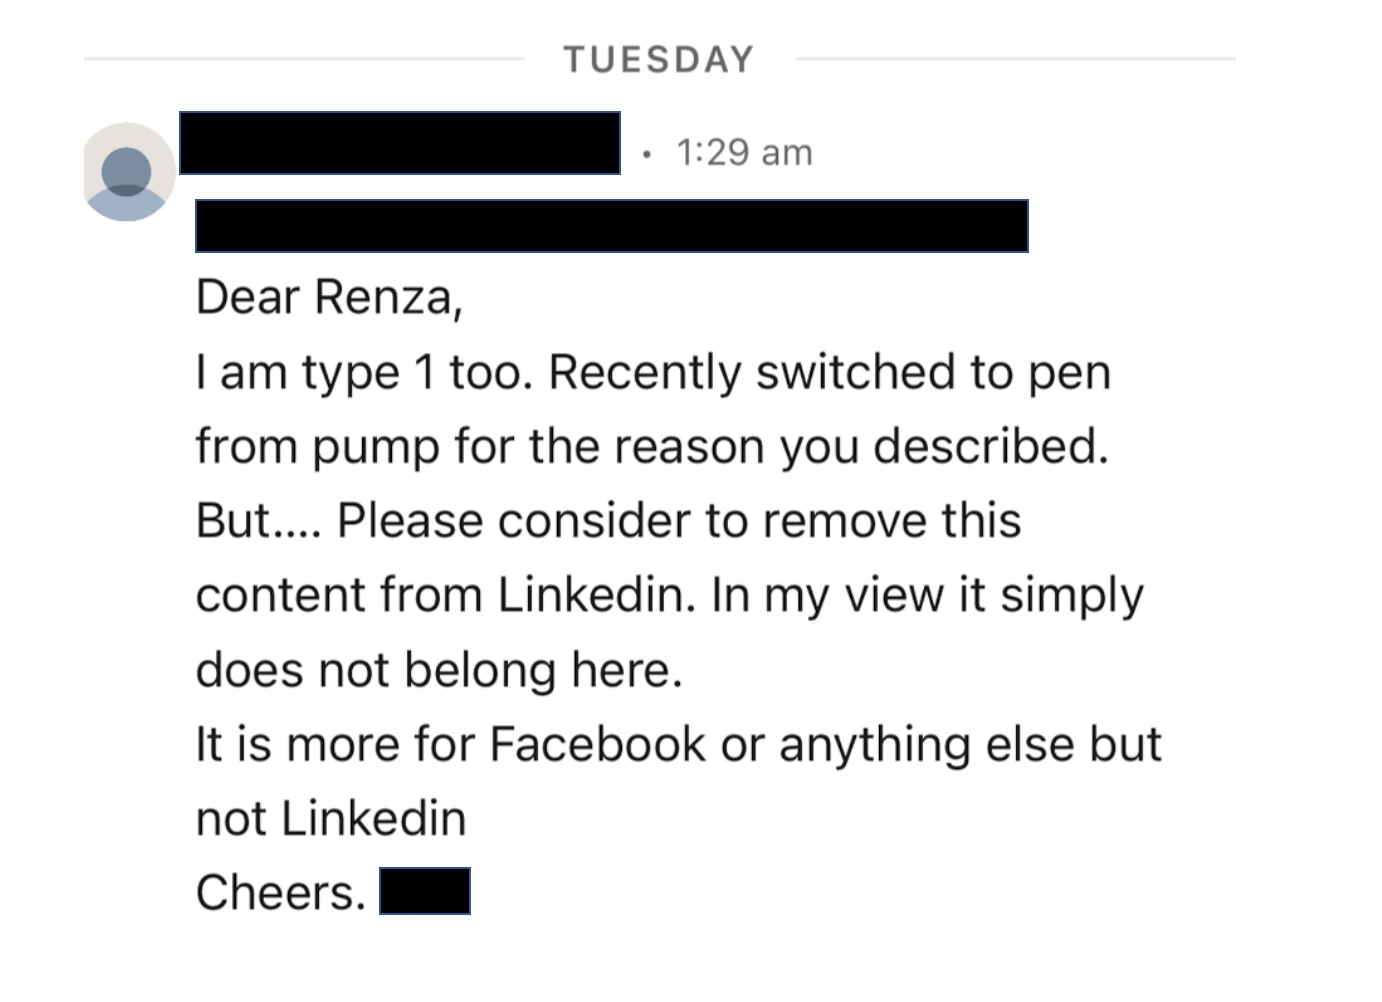Click the sender's default profile avatar
Screen dimensions: 1382x1002
tap(127, 172)
